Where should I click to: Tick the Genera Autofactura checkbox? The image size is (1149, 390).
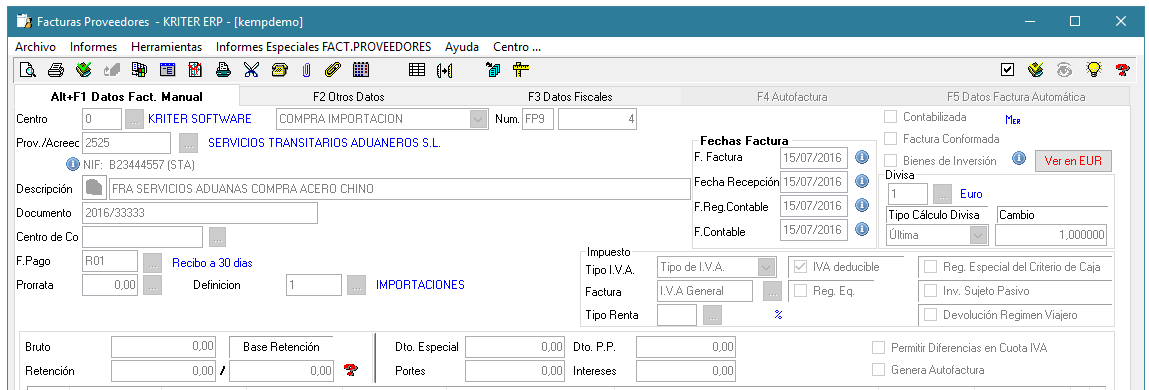[878, 370]
